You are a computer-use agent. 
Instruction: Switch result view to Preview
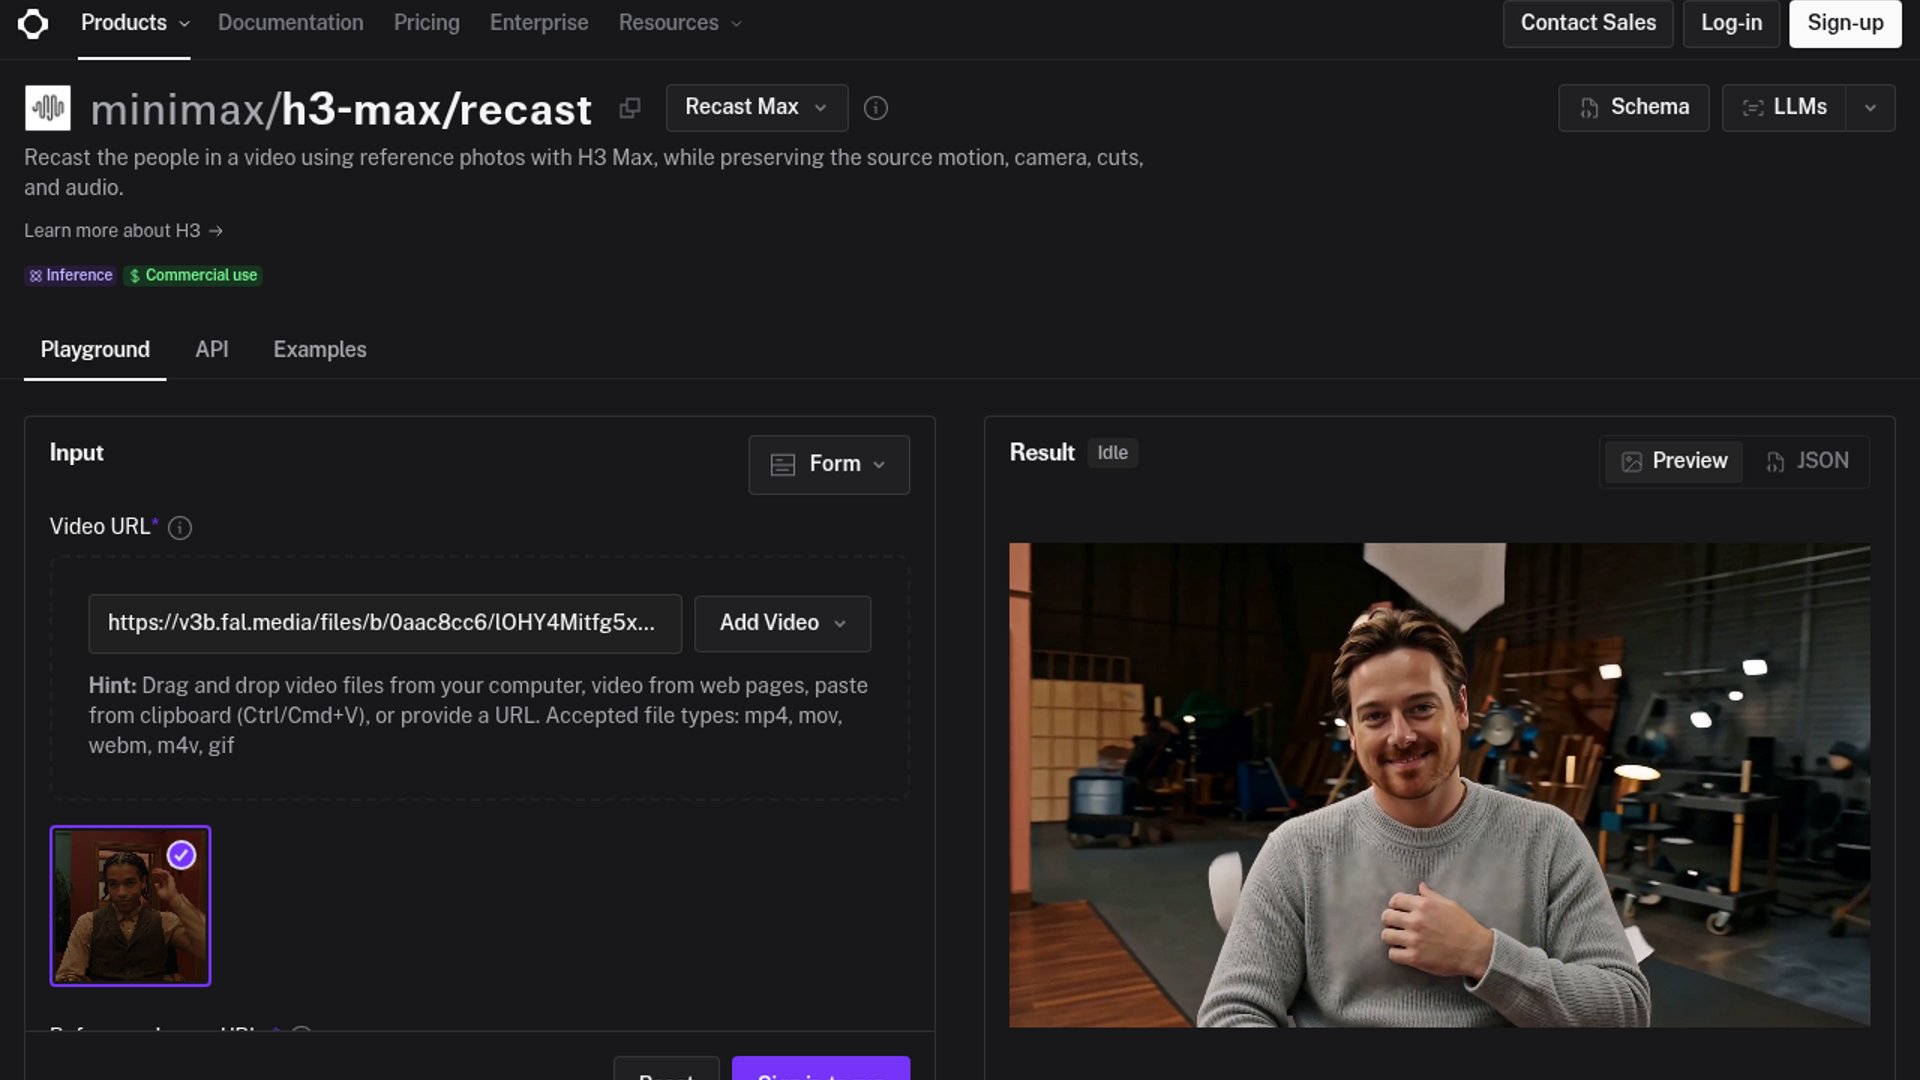click(x=1674, y=461)
